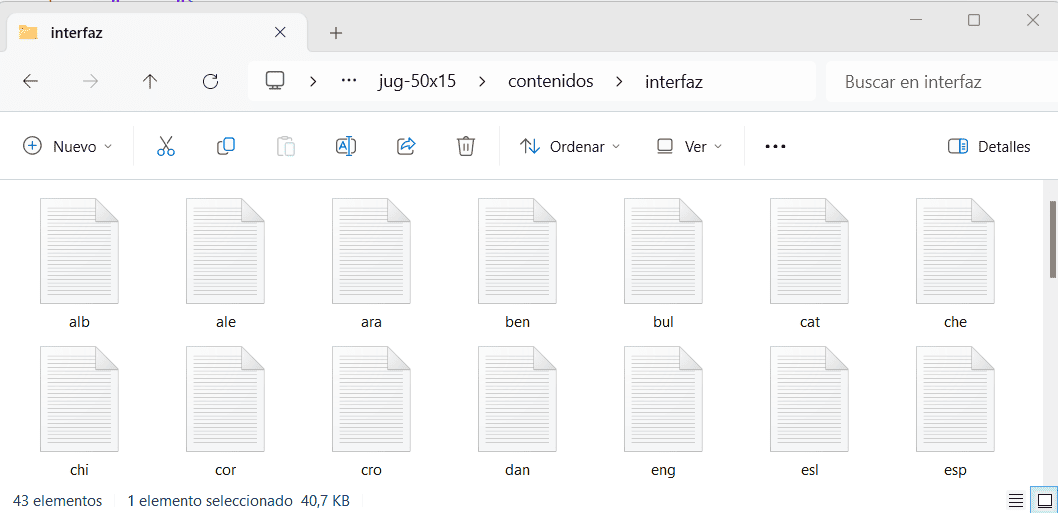The height and width of the screenshot is (513, 1058).
Task: Open the toolbar's three-dot more options menu
Action: (x=775, y=146)
